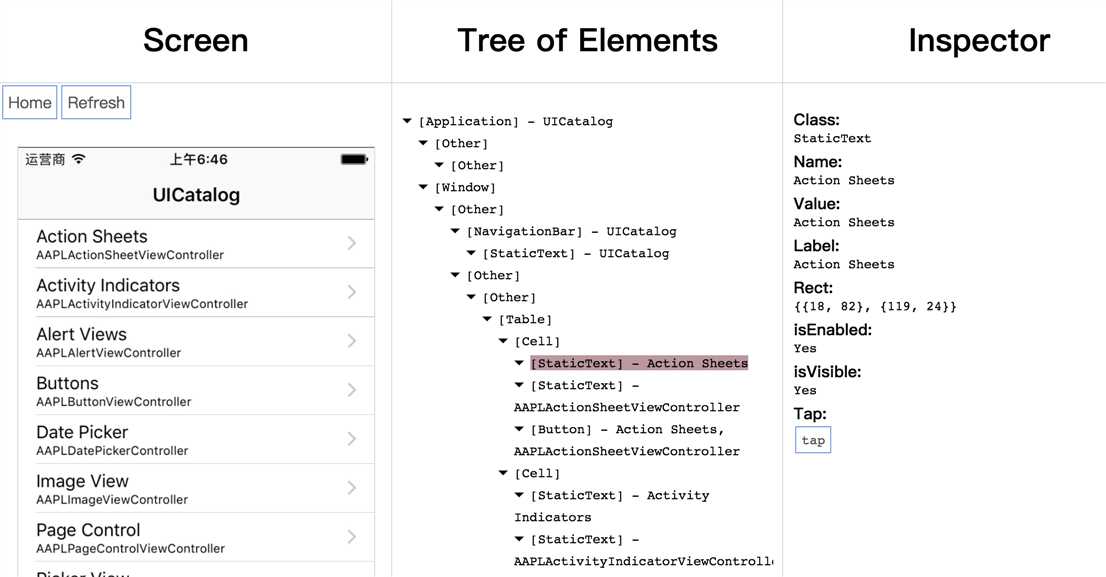Click chevron on Action Sheets row
This screenshot has height=577, width=1106.
click(x=352, y=243)
